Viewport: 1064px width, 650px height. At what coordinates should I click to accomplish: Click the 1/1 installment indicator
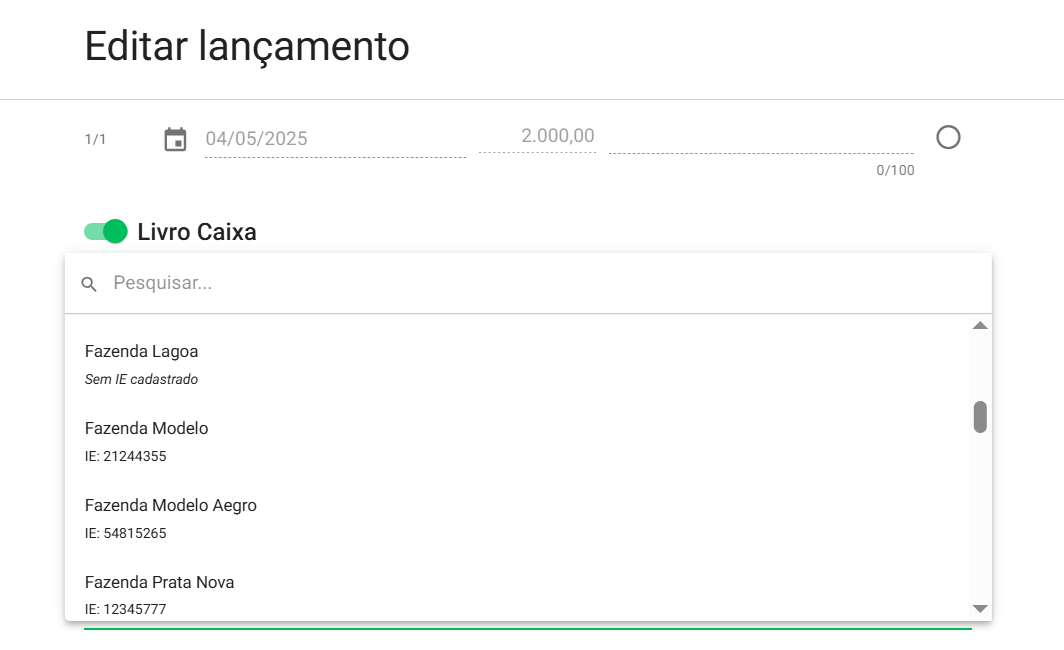coord(95,139)
